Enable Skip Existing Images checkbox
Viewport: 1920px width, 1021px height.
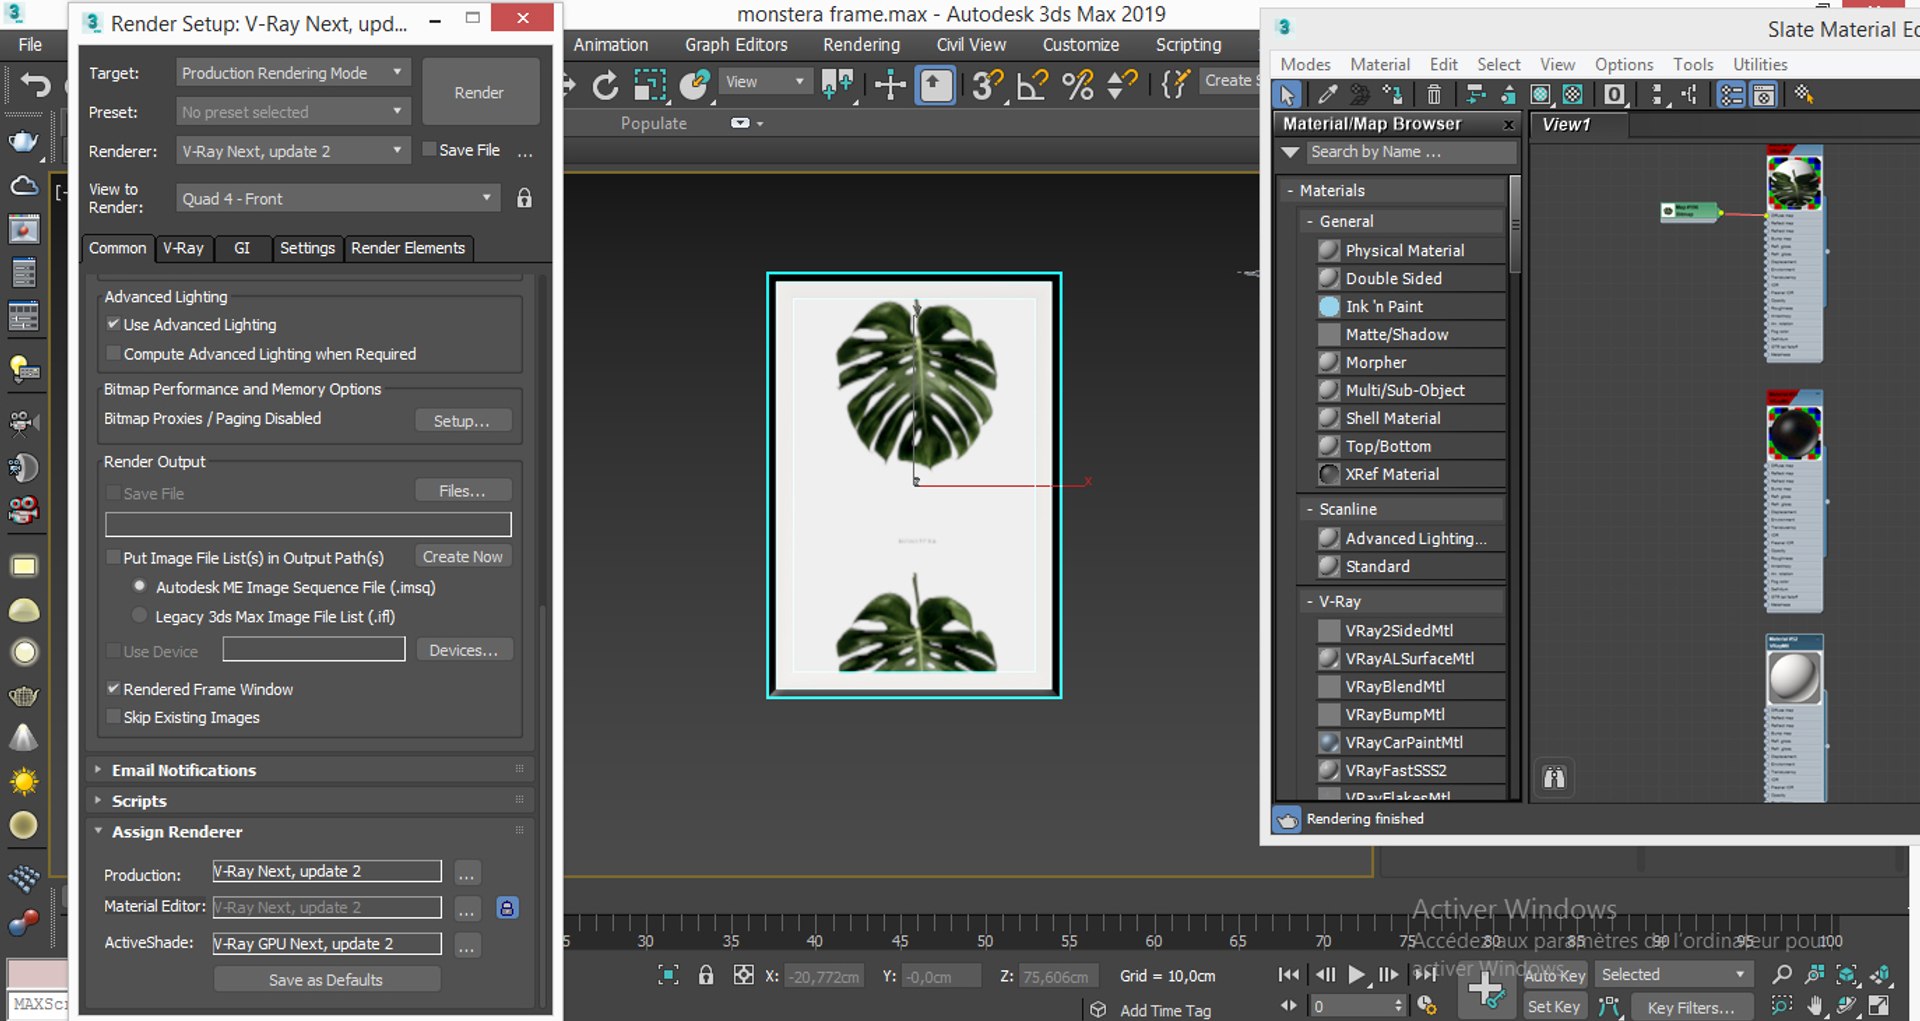point(113,717)
